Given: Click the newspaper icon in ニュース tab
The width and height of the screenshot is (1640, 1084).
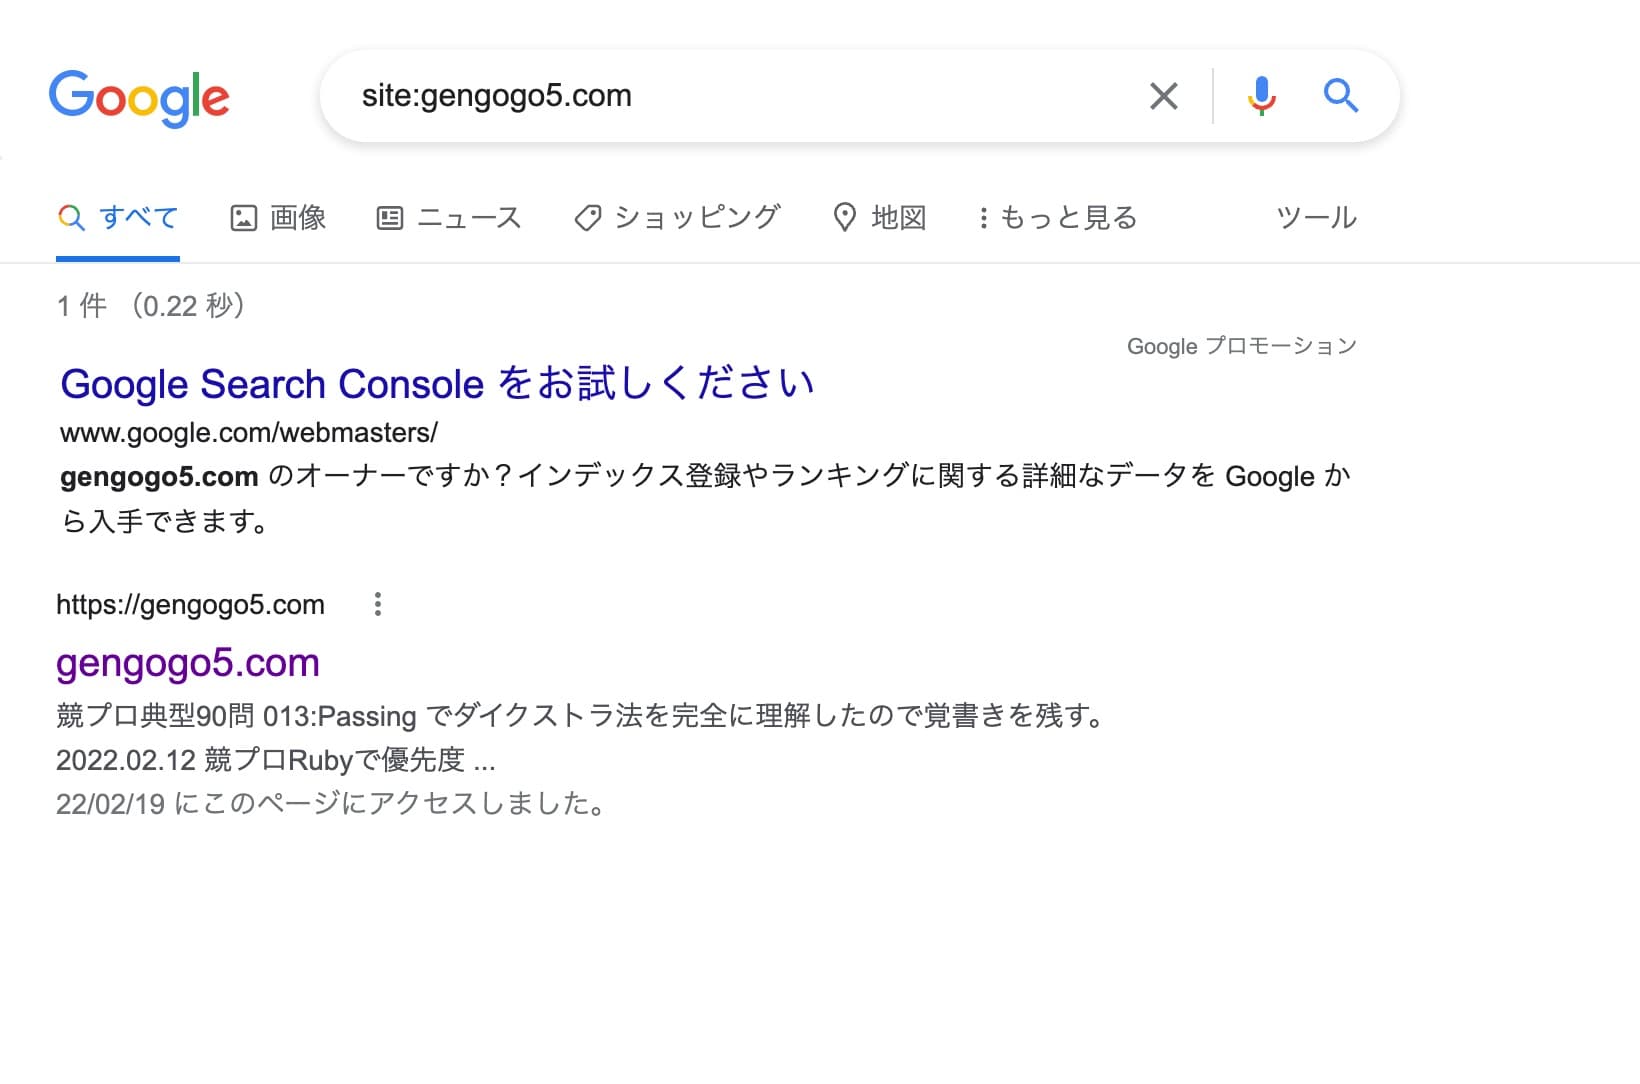Looking at the screenshot, I should tap(390, 218).
